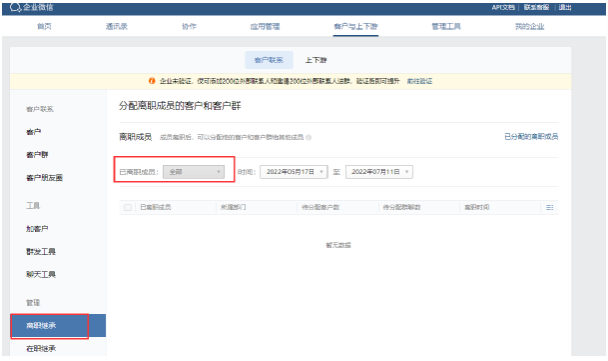Click the API文档 link in header
The image size is (608, 361).
tap(503, 7)
